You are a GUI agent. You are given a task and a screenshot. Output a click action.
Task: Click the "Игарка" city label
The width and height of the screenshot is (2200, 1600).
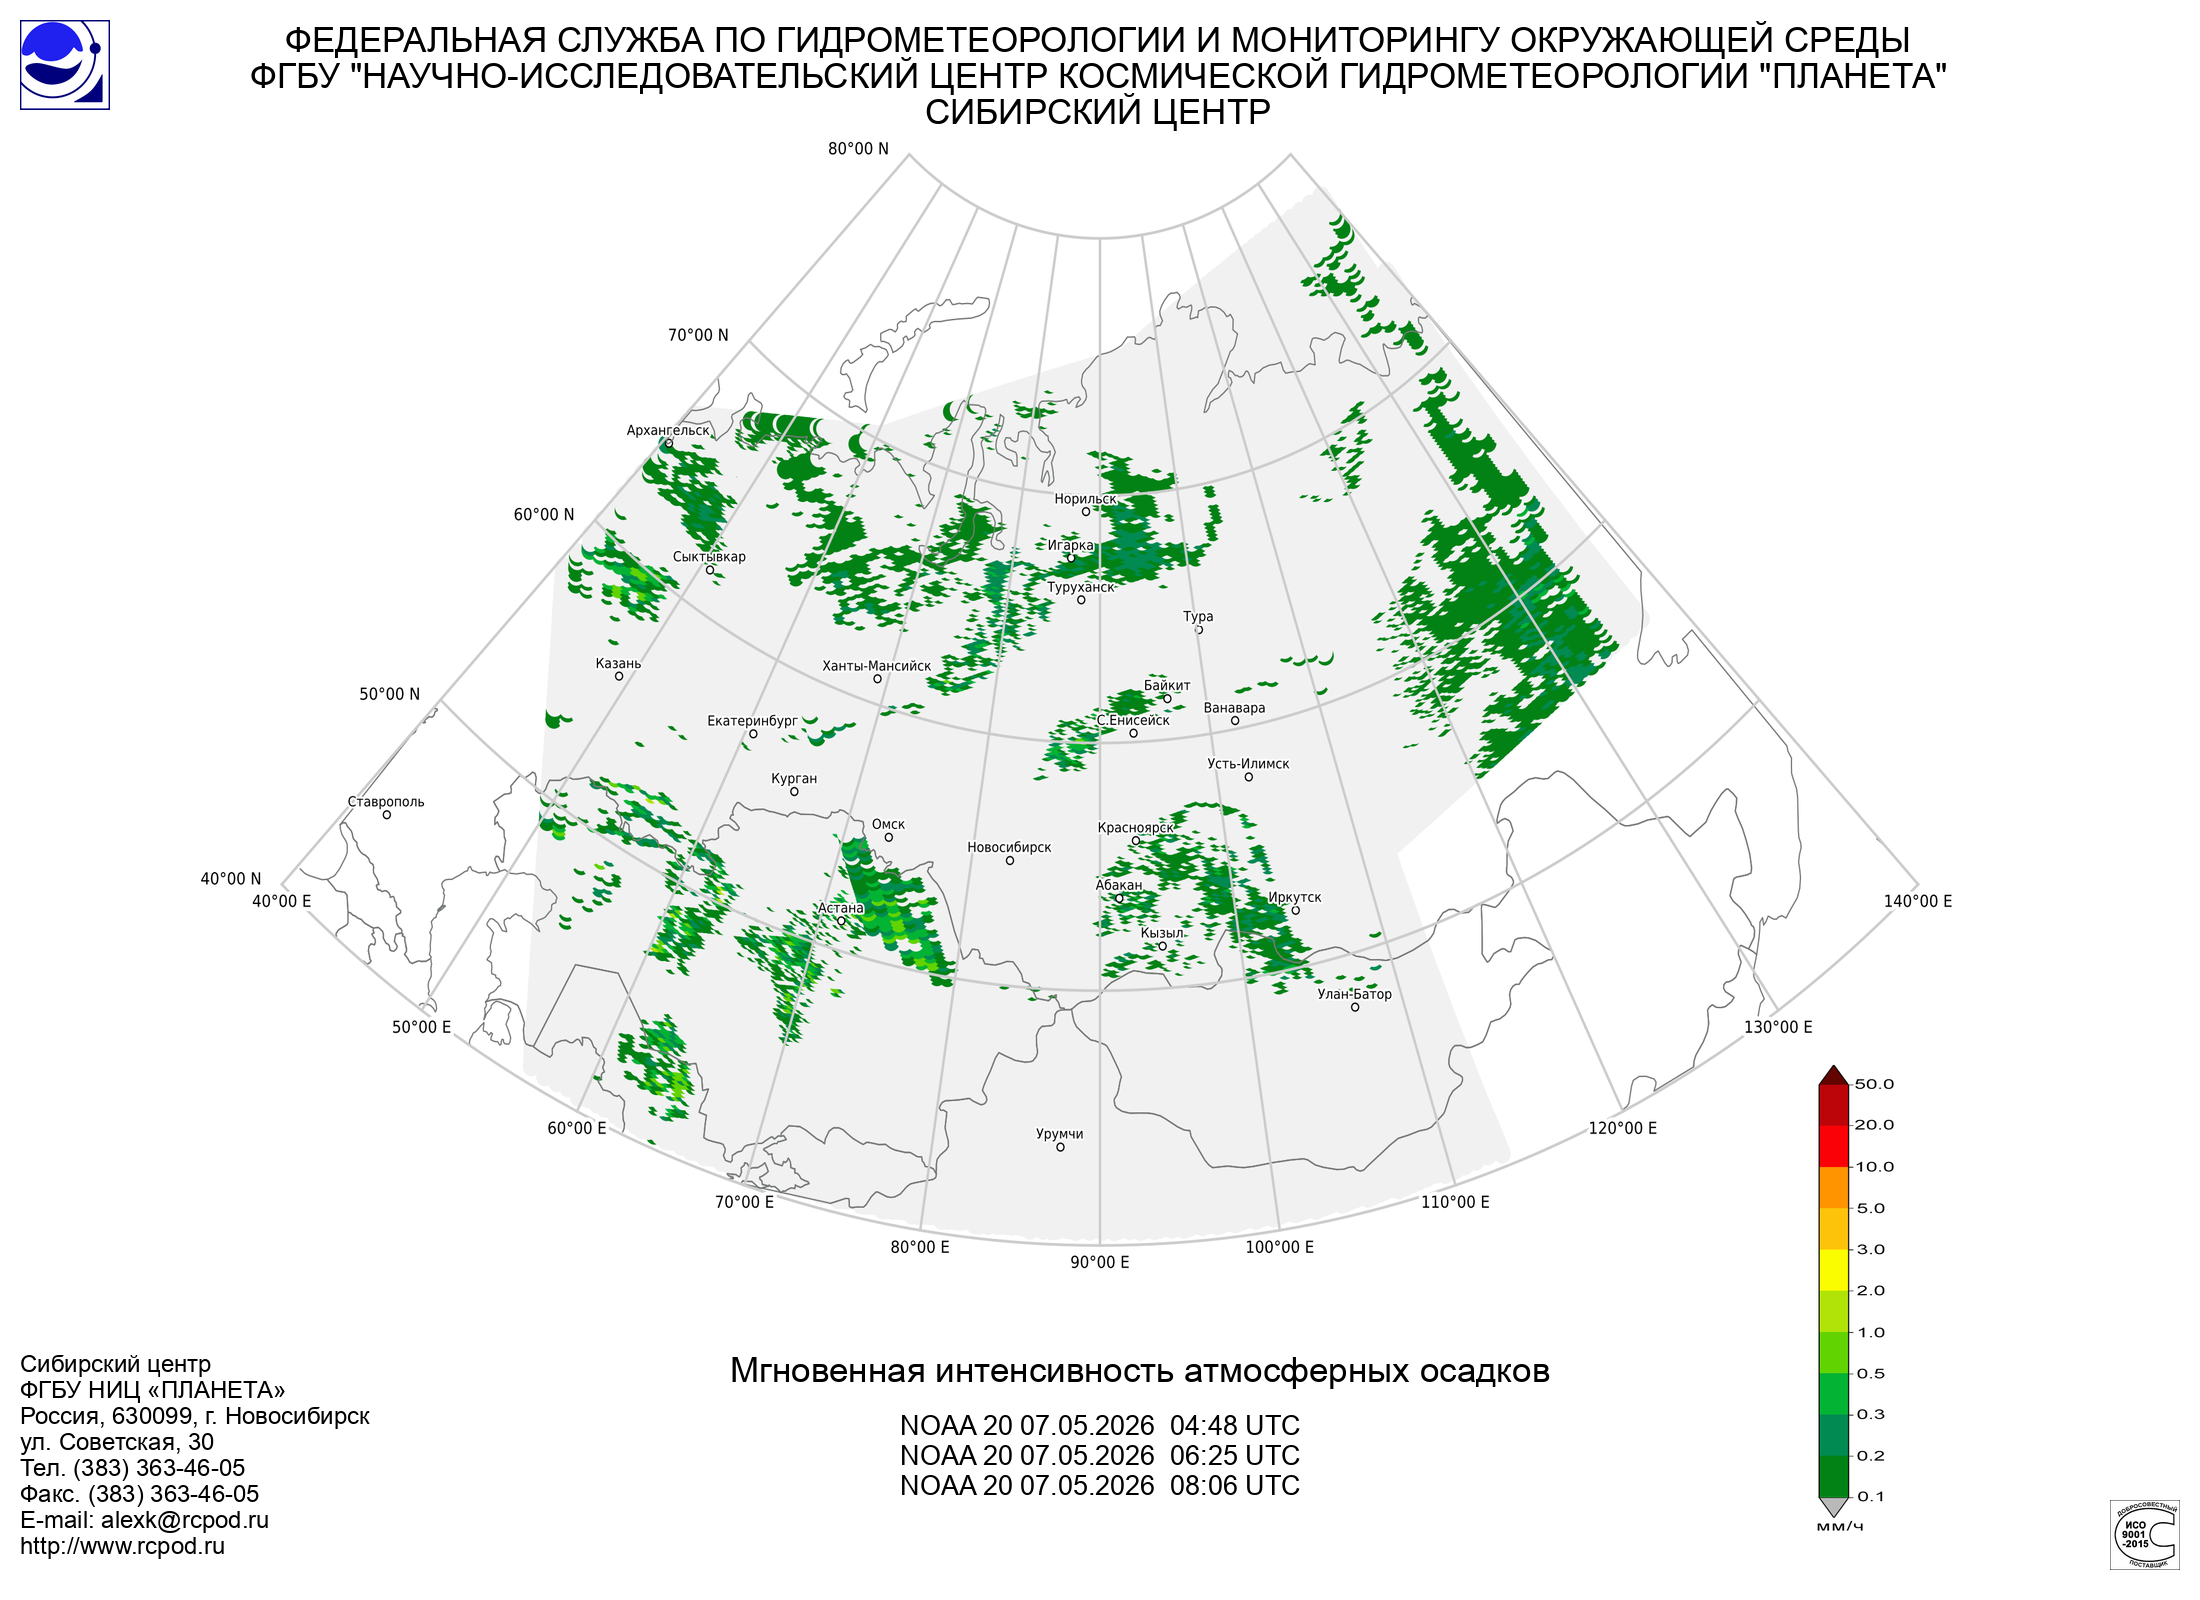click(x=1070, y=545)
